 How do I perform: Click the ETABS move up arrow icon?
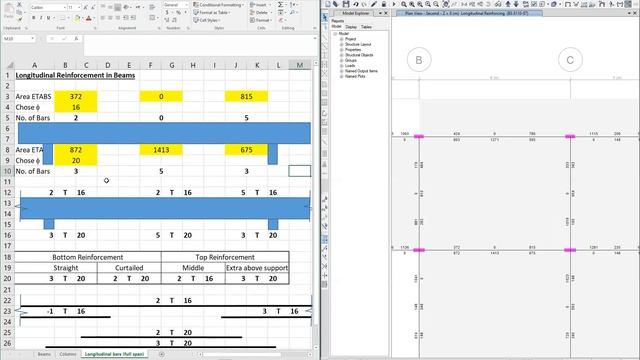(x=508, y=4)
